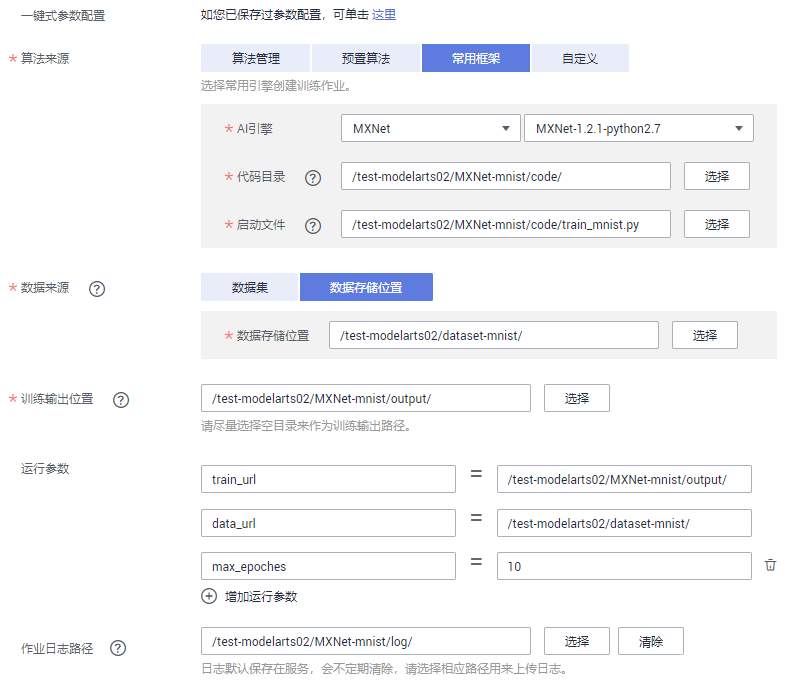This screenshot has height=685, width=798.
Task: Select the 数据集 data source tab
Action: point(250,287)
